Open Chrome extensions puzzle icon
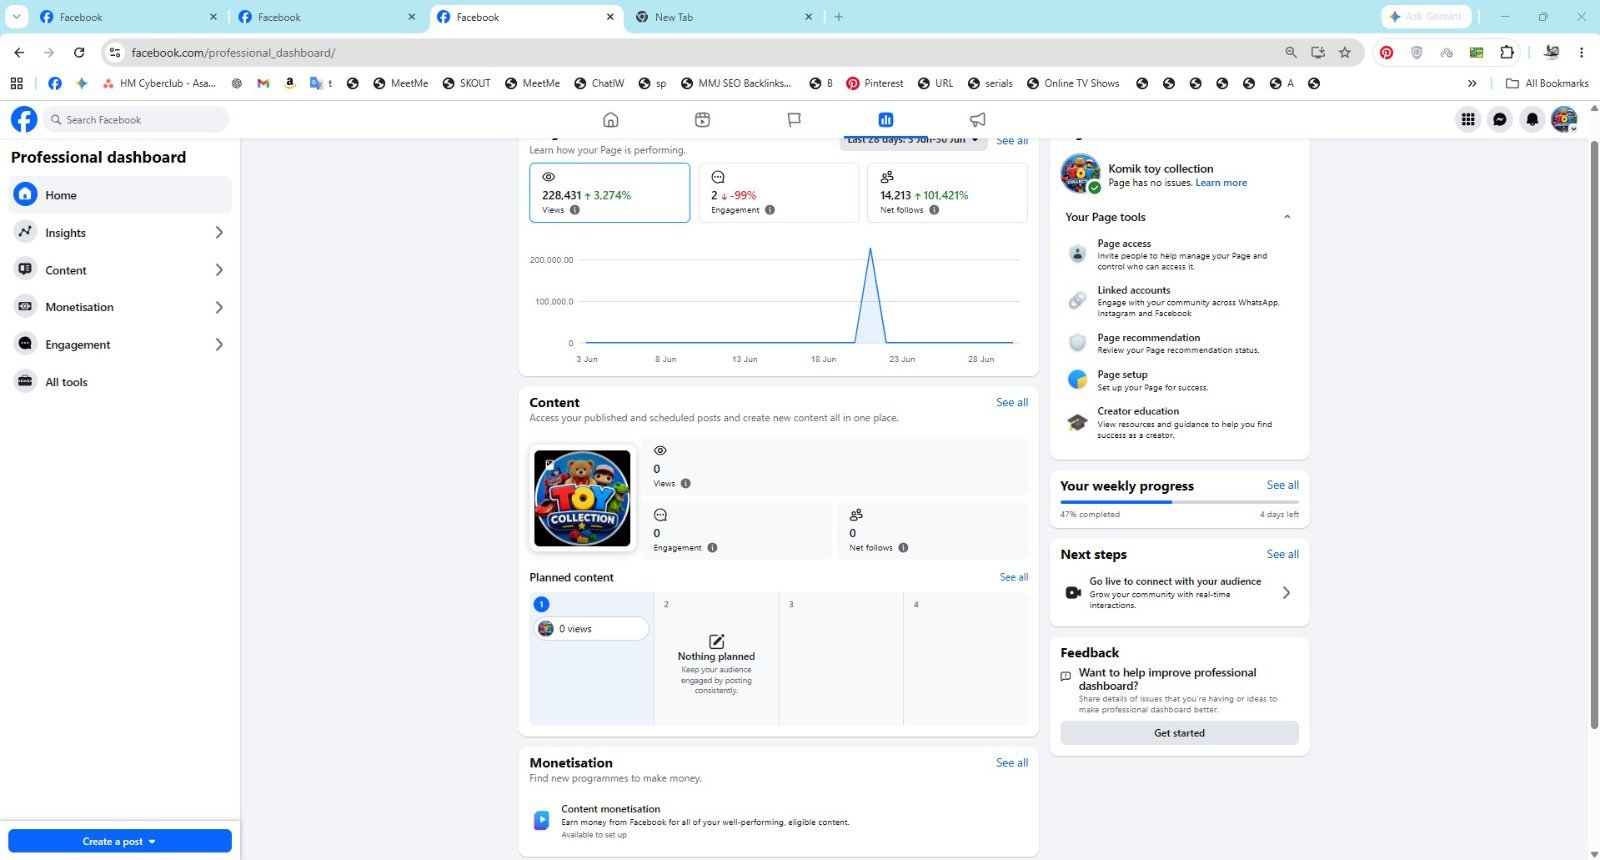The width and height of the screenshot is (1600, 860). (1507, 52)
